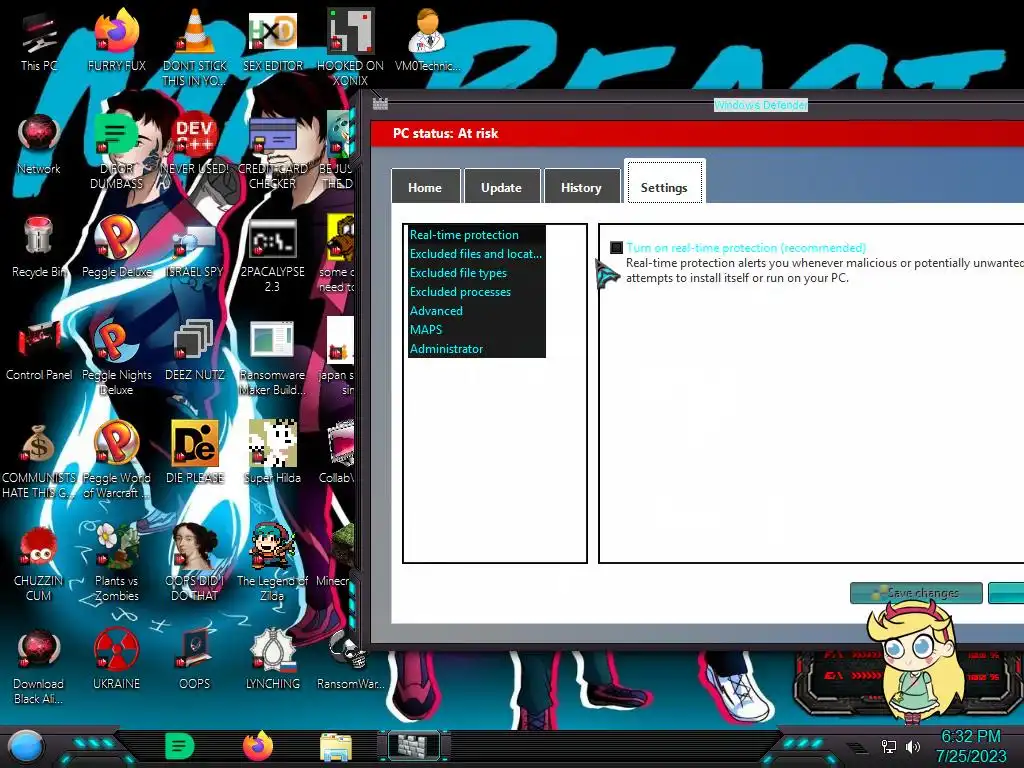Select the Settings tab
Viewport: 1024px width, 768px height.
[x=664, y=183]
